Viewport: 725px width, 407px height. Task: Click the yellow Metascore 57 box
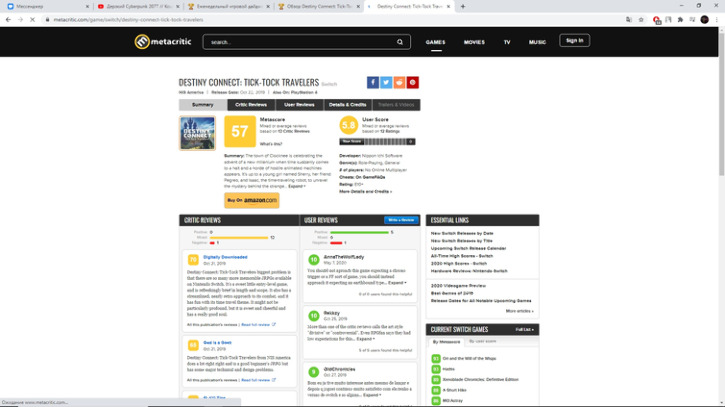click(x=240, y=131)
